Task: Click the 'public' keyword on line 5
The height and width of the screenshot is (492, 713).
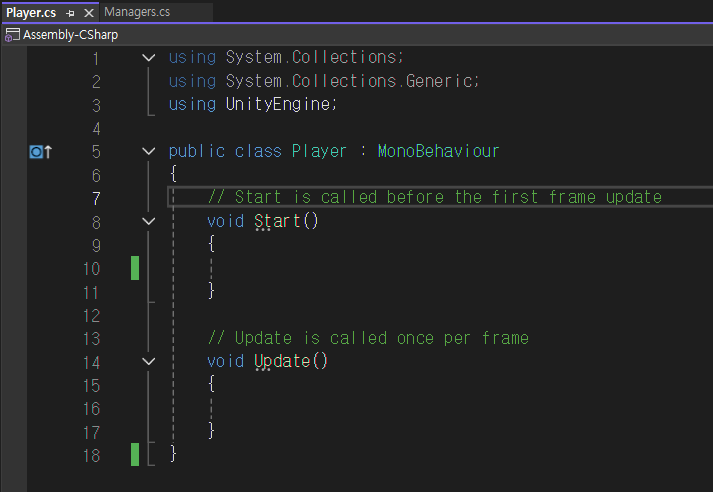Action: pyautogui.click(x=196, y=151)
